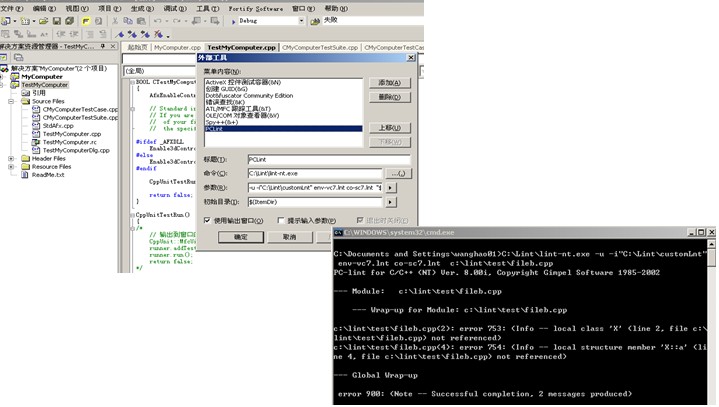Click the second icon on Solution Explorer toolbar

(19, 57)
